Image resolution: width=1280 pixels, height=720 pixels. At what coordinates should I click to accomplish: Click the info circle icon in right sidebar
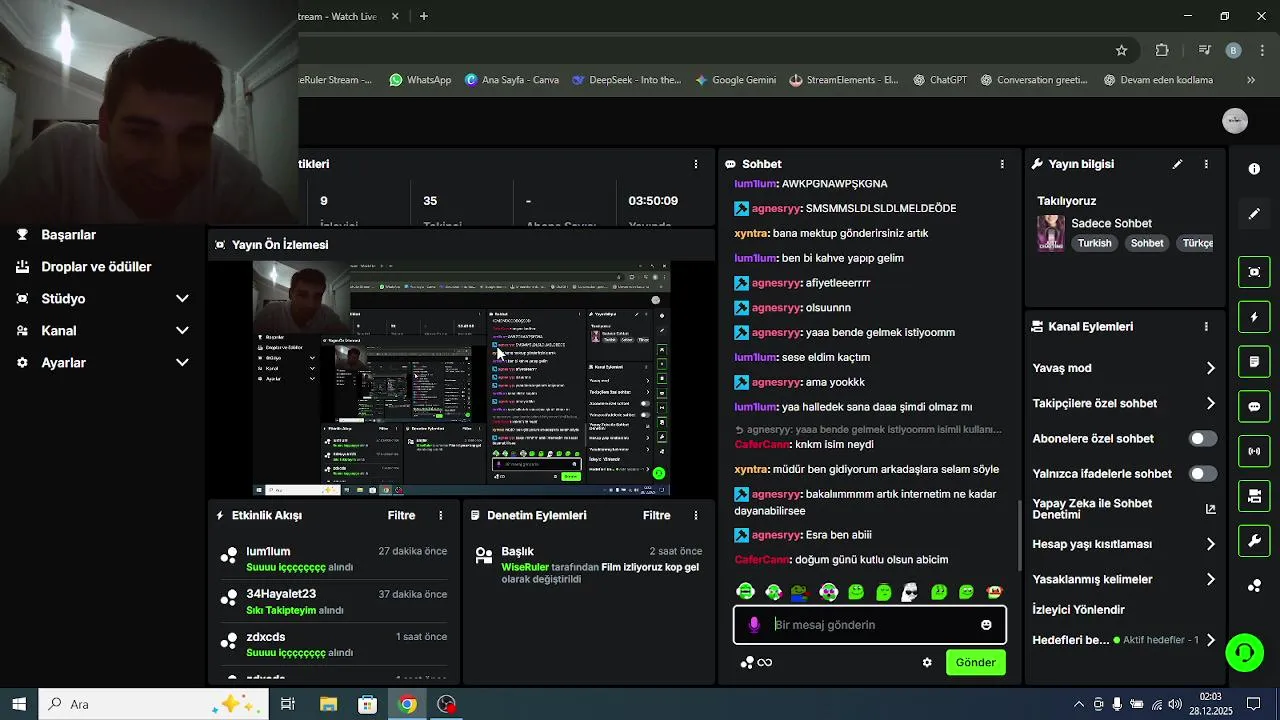pyautogui.click(x=1254, y=169)
